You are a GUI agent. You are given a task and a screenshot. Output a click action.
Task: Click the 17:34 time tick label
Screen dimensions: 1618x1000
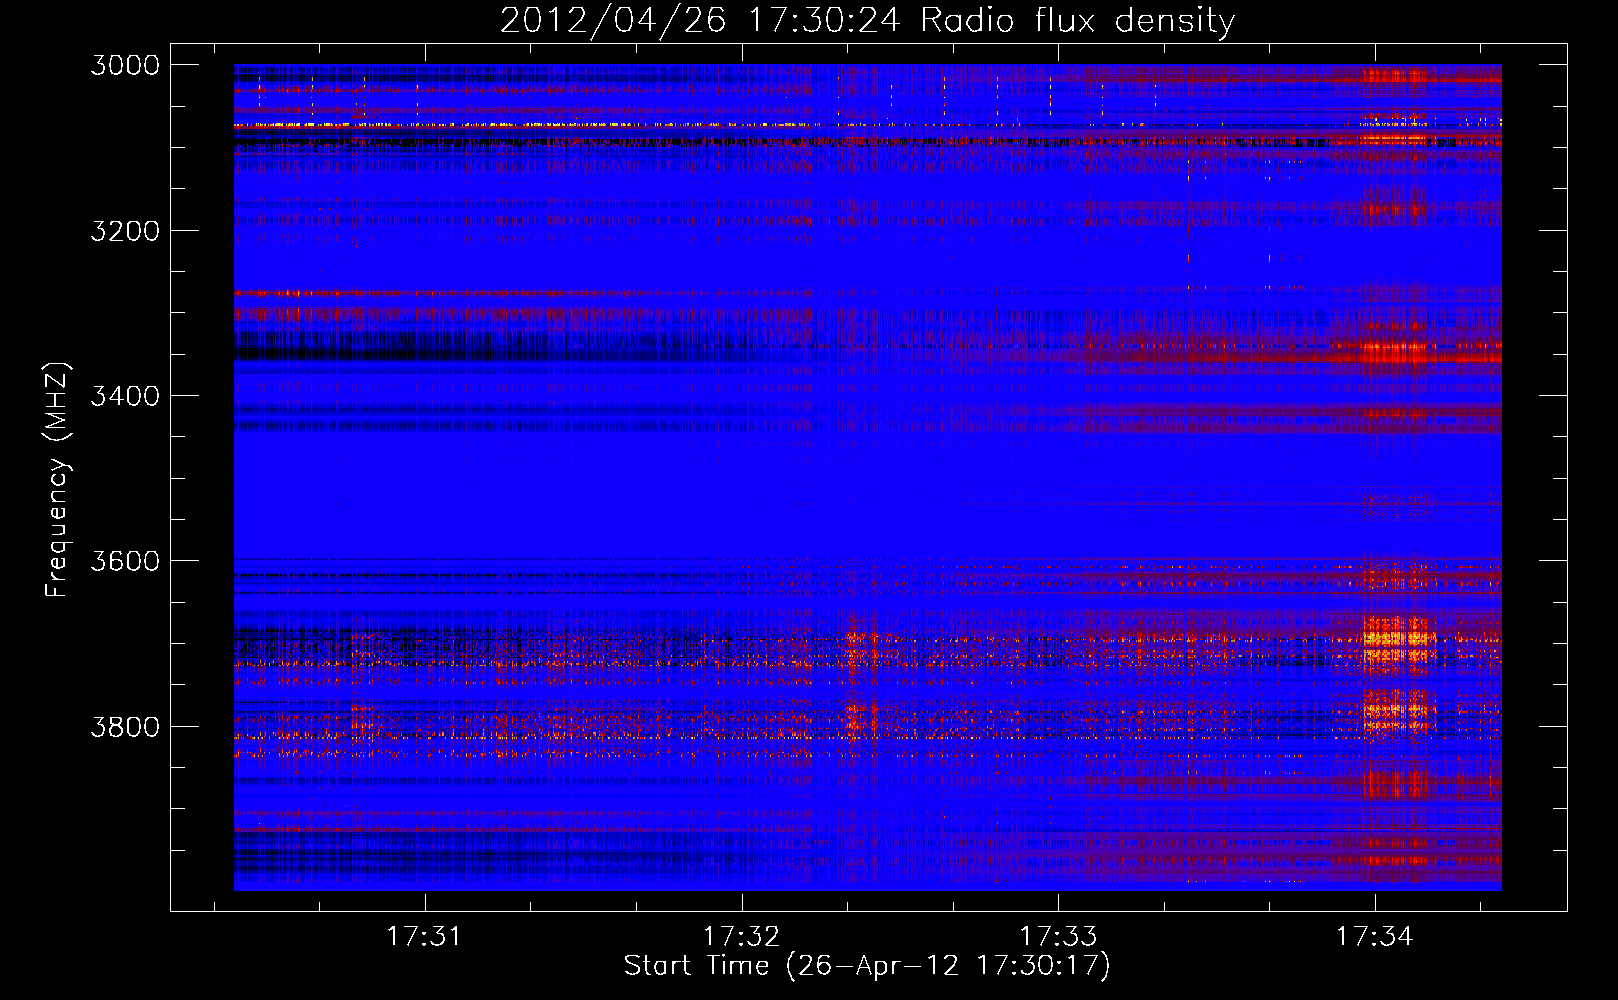[x=1375, y=936]
